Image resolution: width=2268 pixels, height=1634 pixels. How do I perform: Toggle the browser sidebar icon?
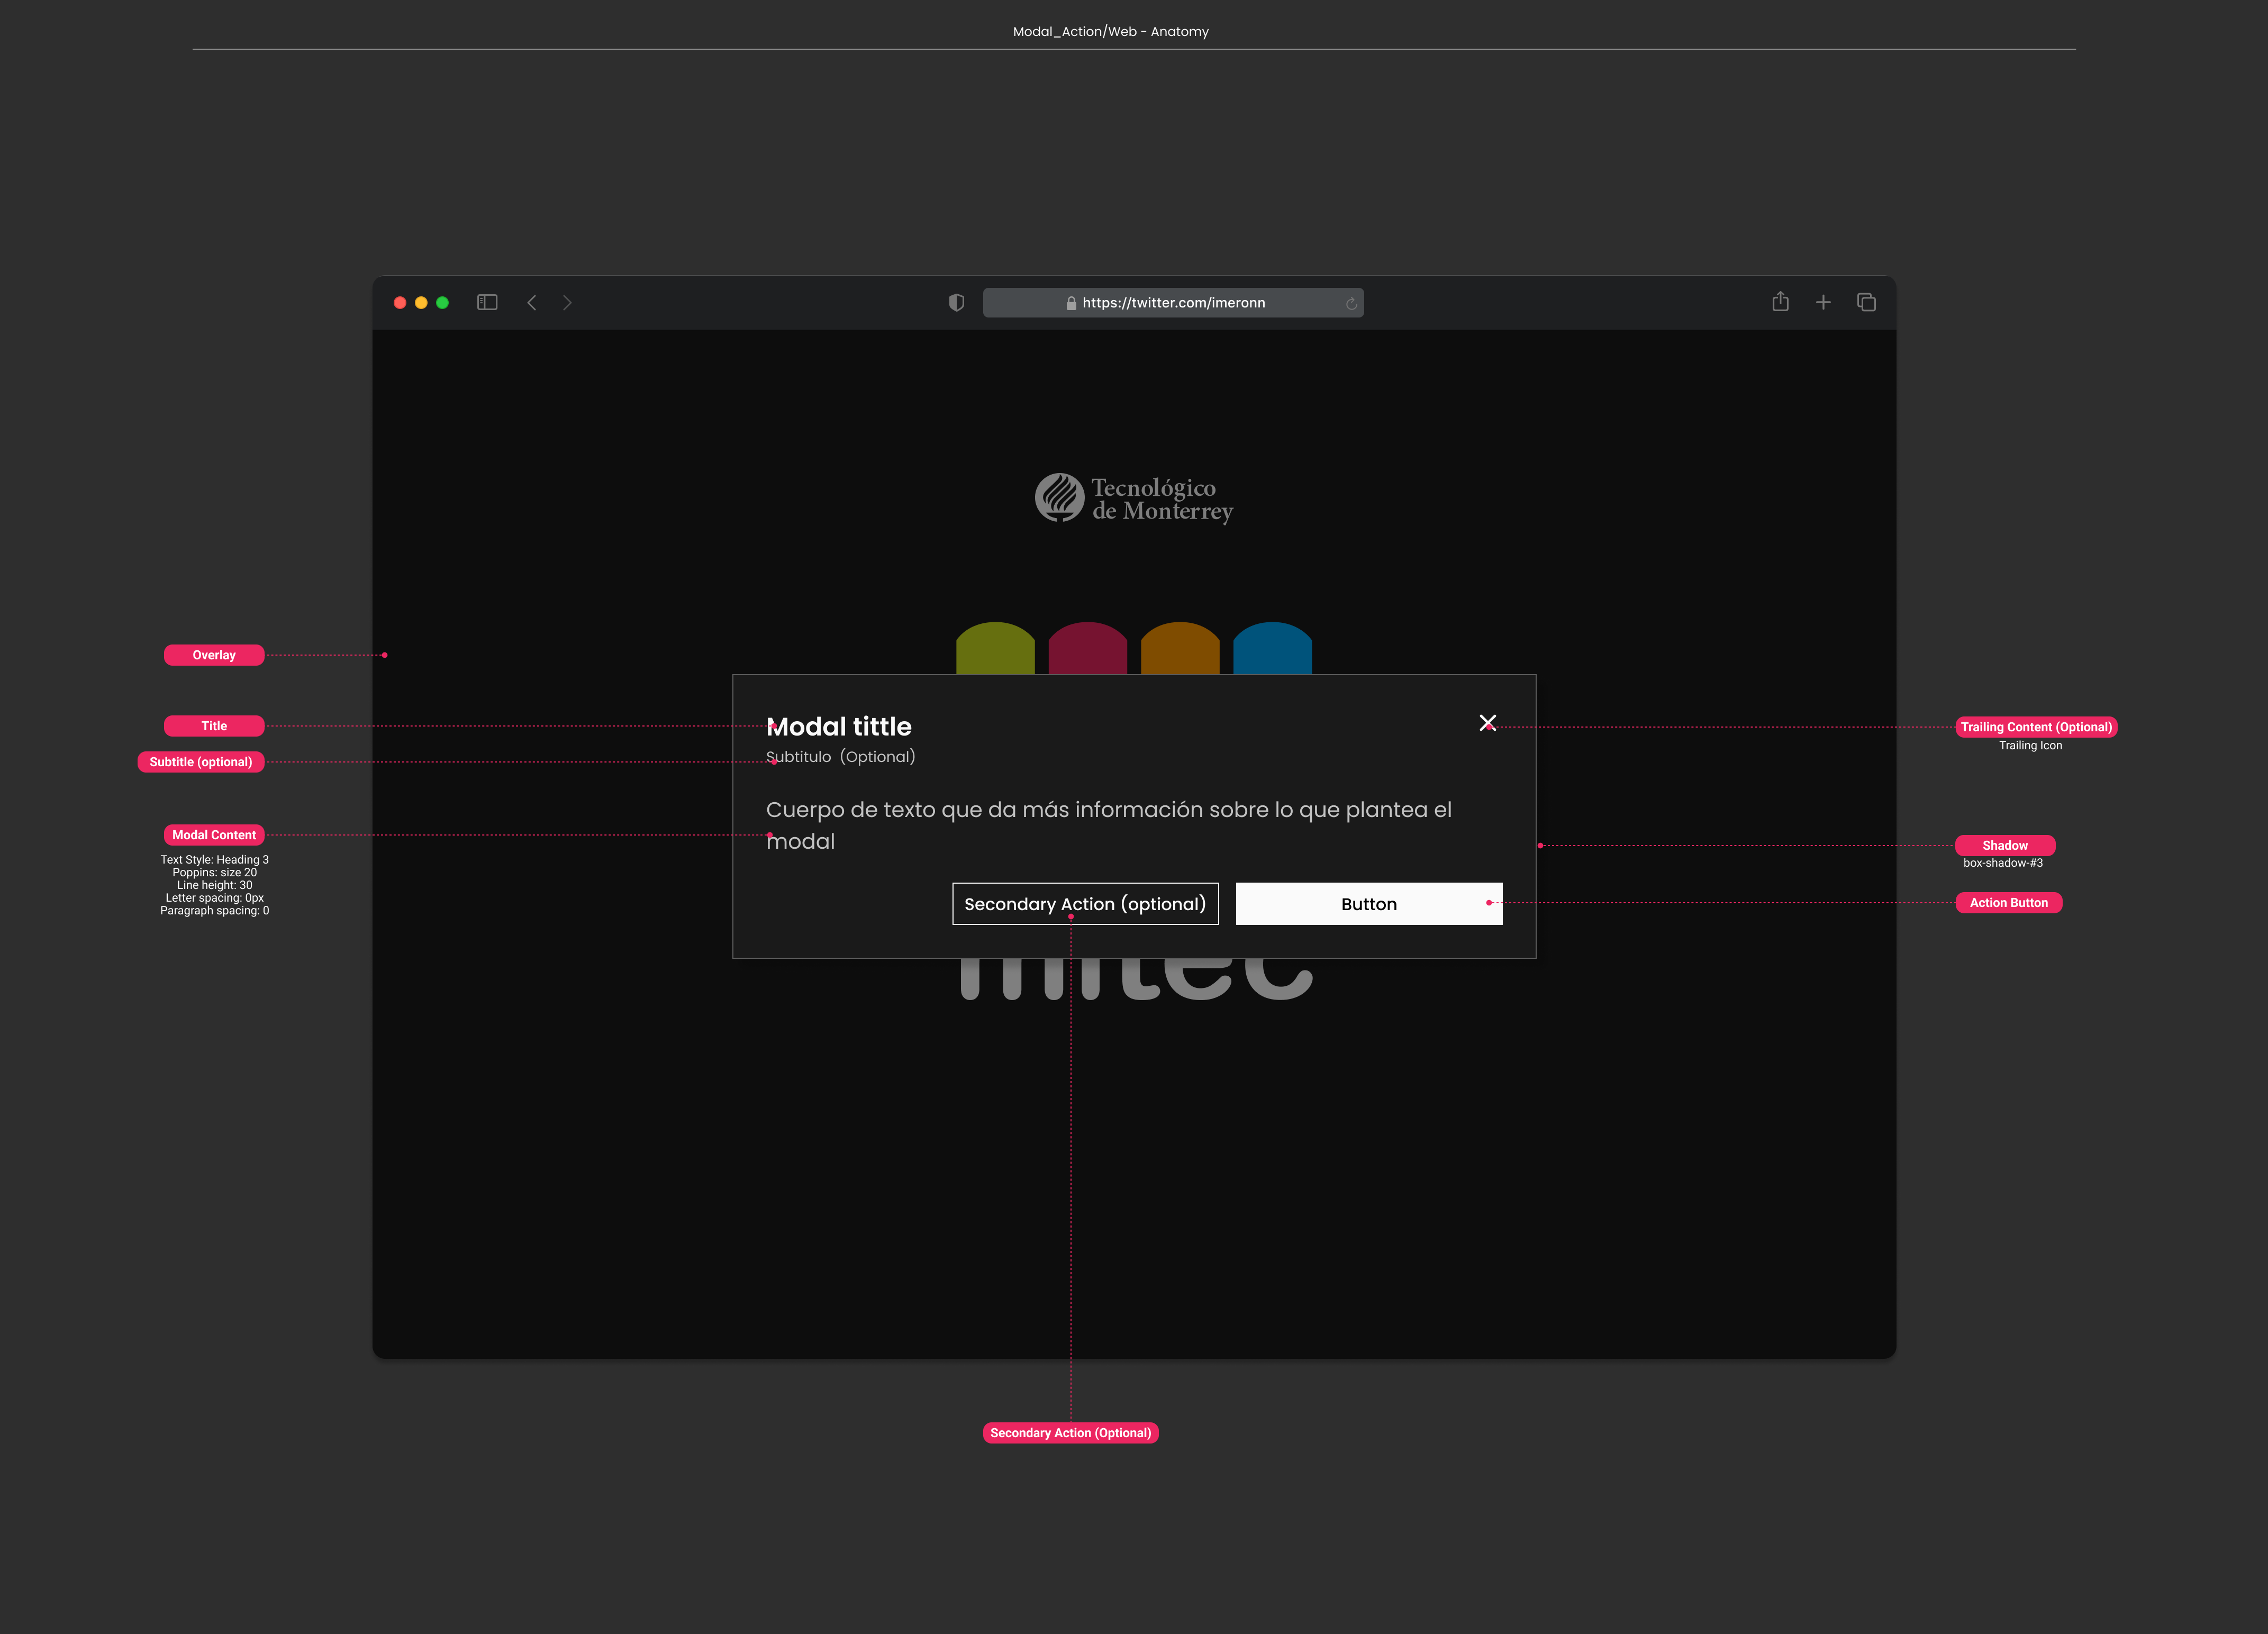pyautogui.click(x=487, y=302)
